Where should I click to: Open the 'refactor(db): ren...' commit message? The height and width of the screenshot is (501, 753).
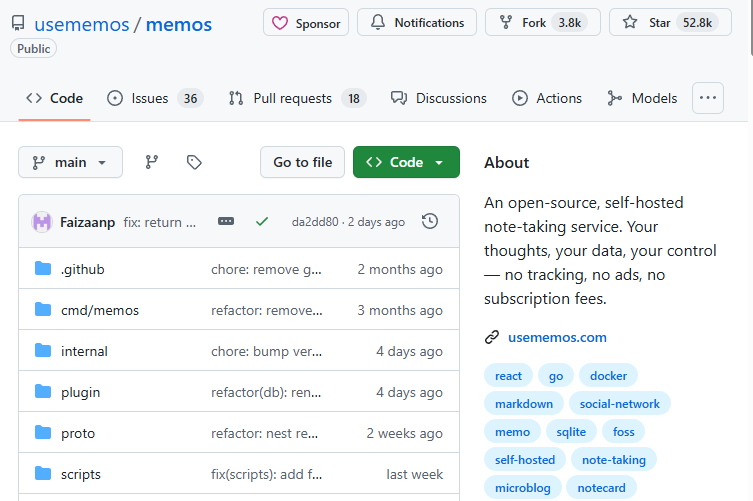[266, 392]
